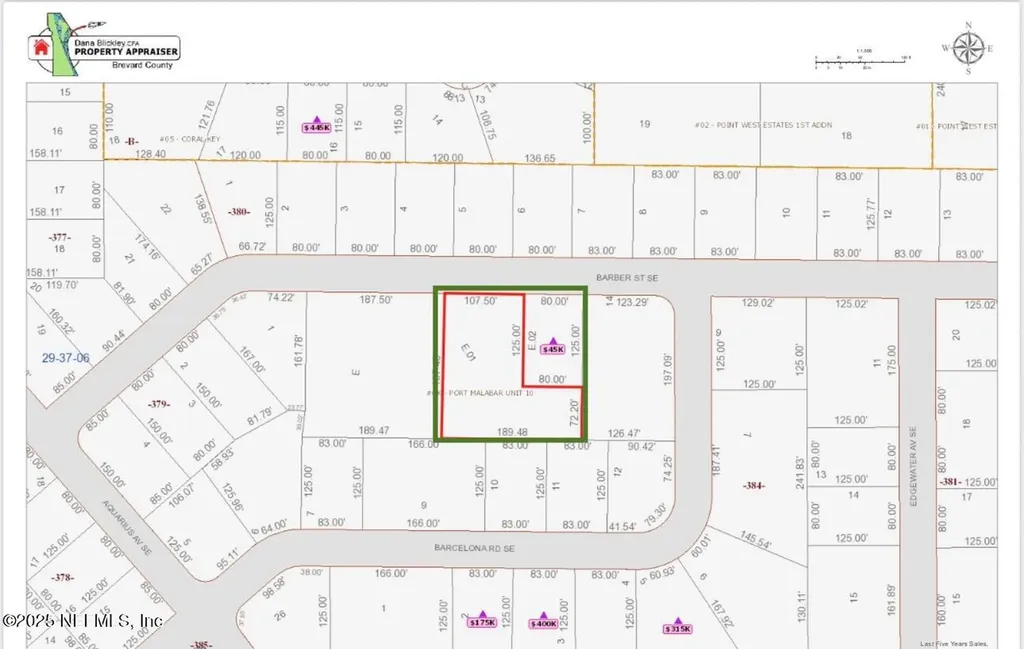The image size is (1024, 649).
Task: Click the 41.54' dimension
Action: coord(622,526)
